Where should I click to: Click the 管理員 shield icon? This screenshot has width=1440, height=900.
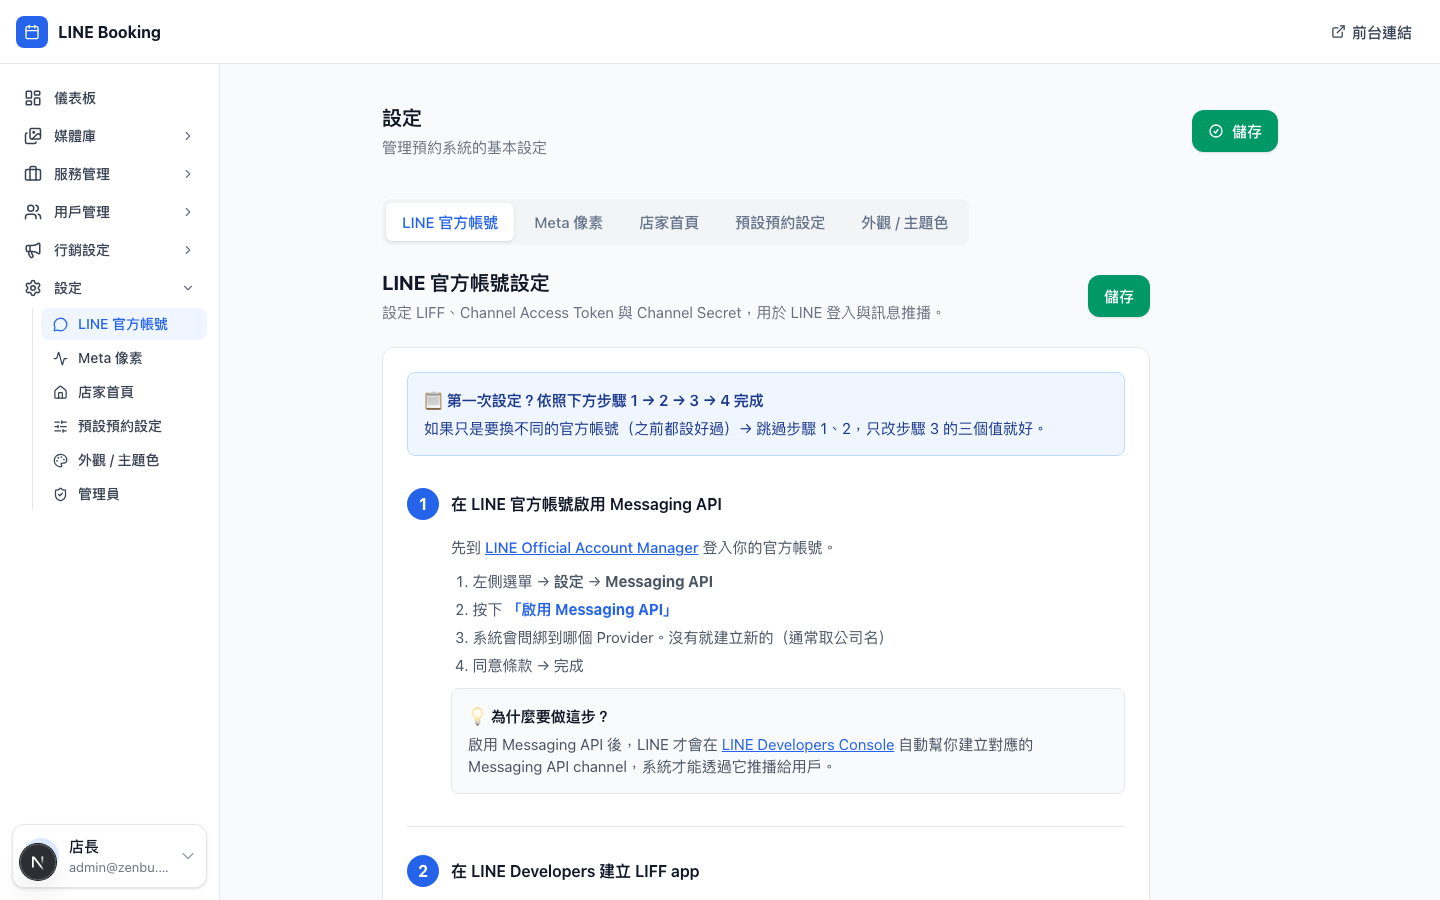[60, 493]
